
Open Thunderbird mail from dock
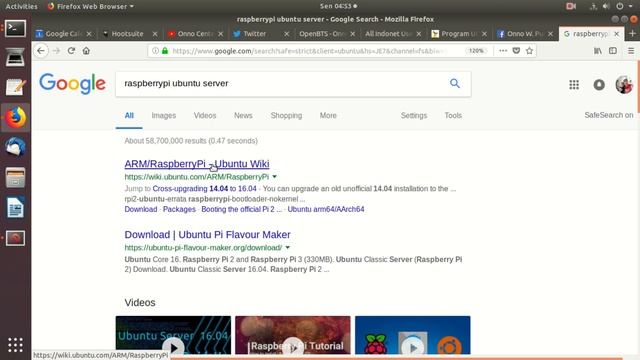click(x=16, y=147)
